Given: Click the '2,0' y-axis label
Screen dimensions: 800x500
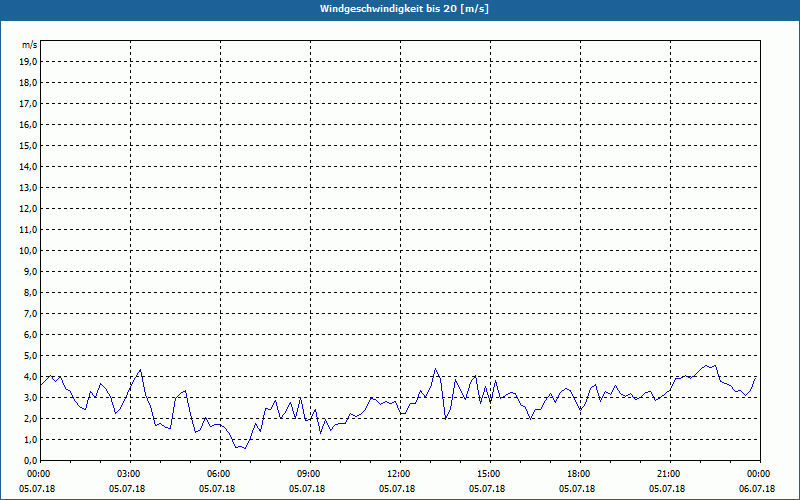Looking at the screenshot, I should pyautogui.click(x=30, y=419).
